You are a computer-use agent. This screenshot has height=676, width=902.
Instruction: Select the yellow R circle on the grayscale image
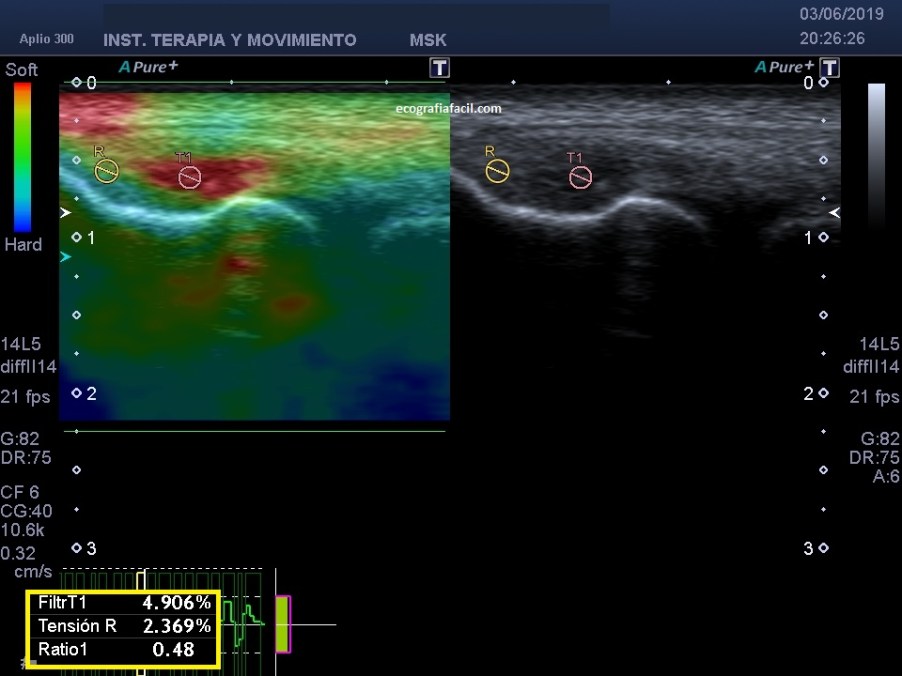tap(497, 171)
